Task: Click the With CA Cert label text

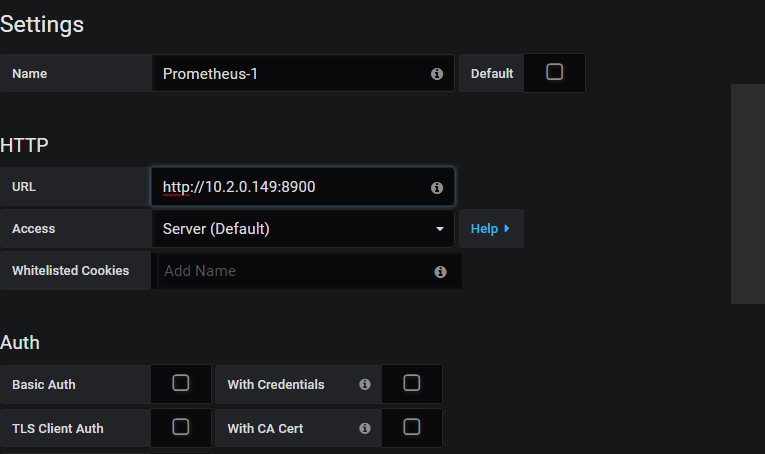Action: pos(265,429)
